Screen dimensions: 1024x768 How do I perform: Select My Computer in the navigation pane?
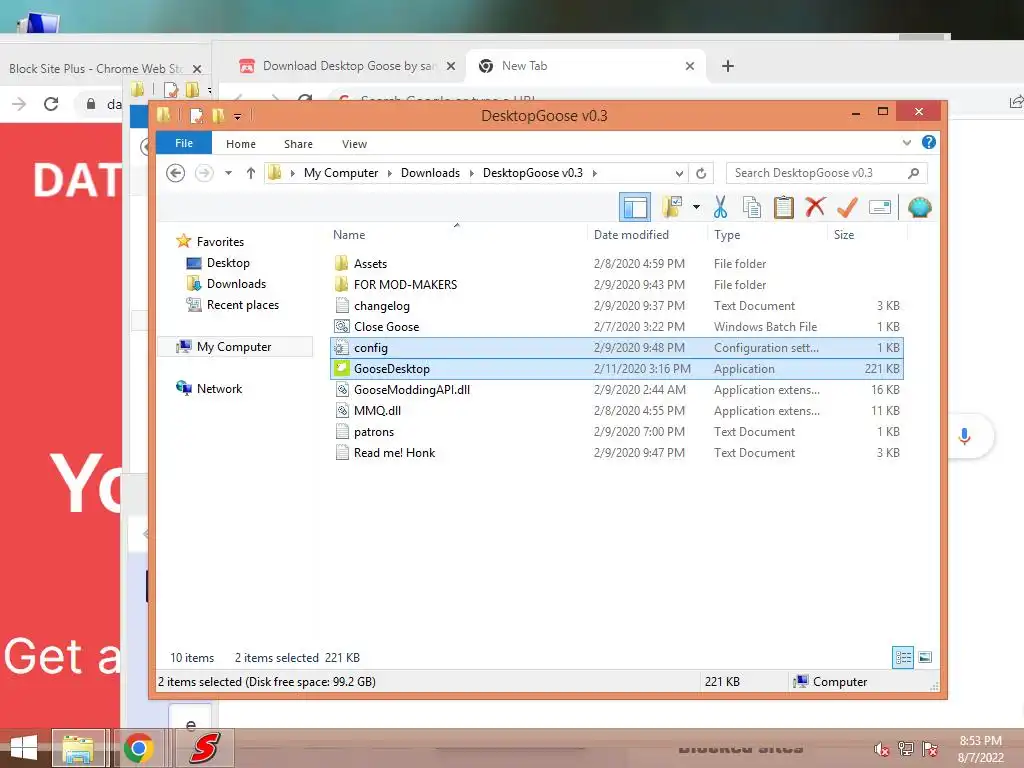pos(234,347)
